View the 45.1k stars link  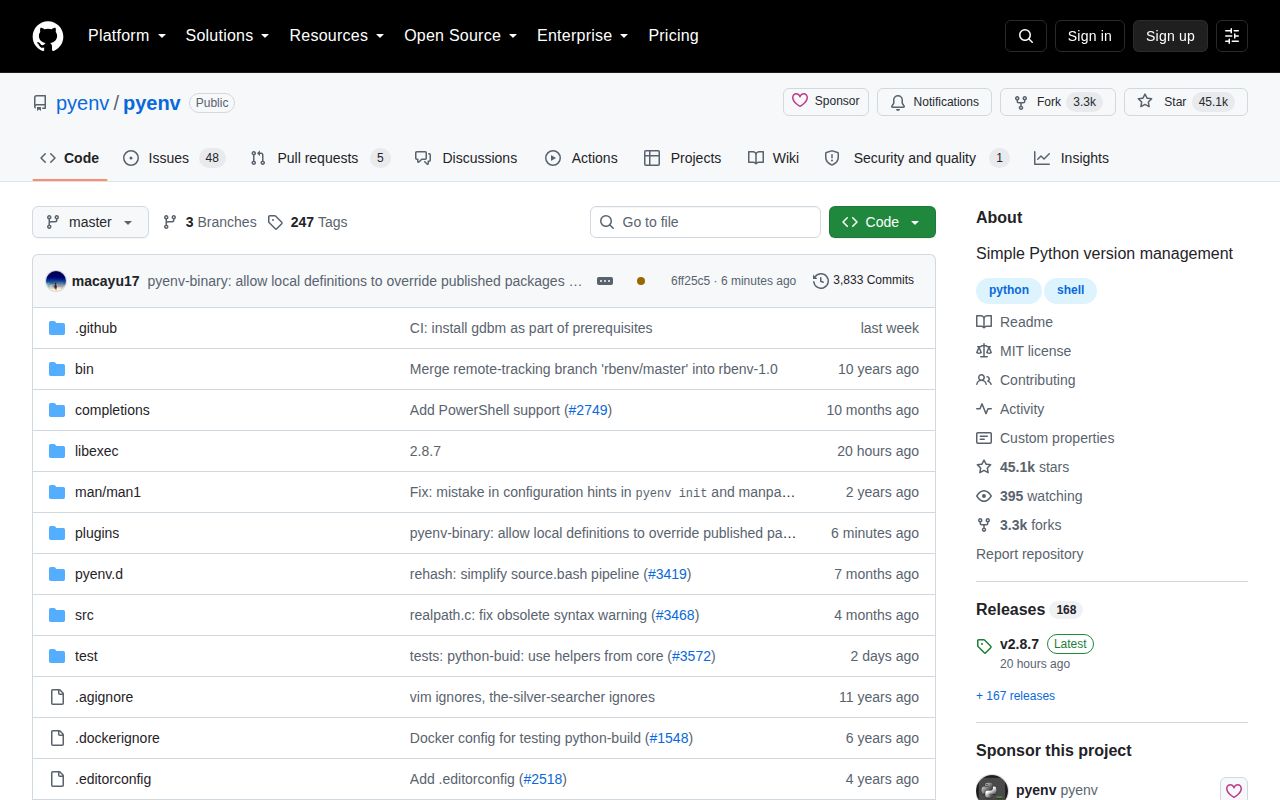click(1022, 467)
